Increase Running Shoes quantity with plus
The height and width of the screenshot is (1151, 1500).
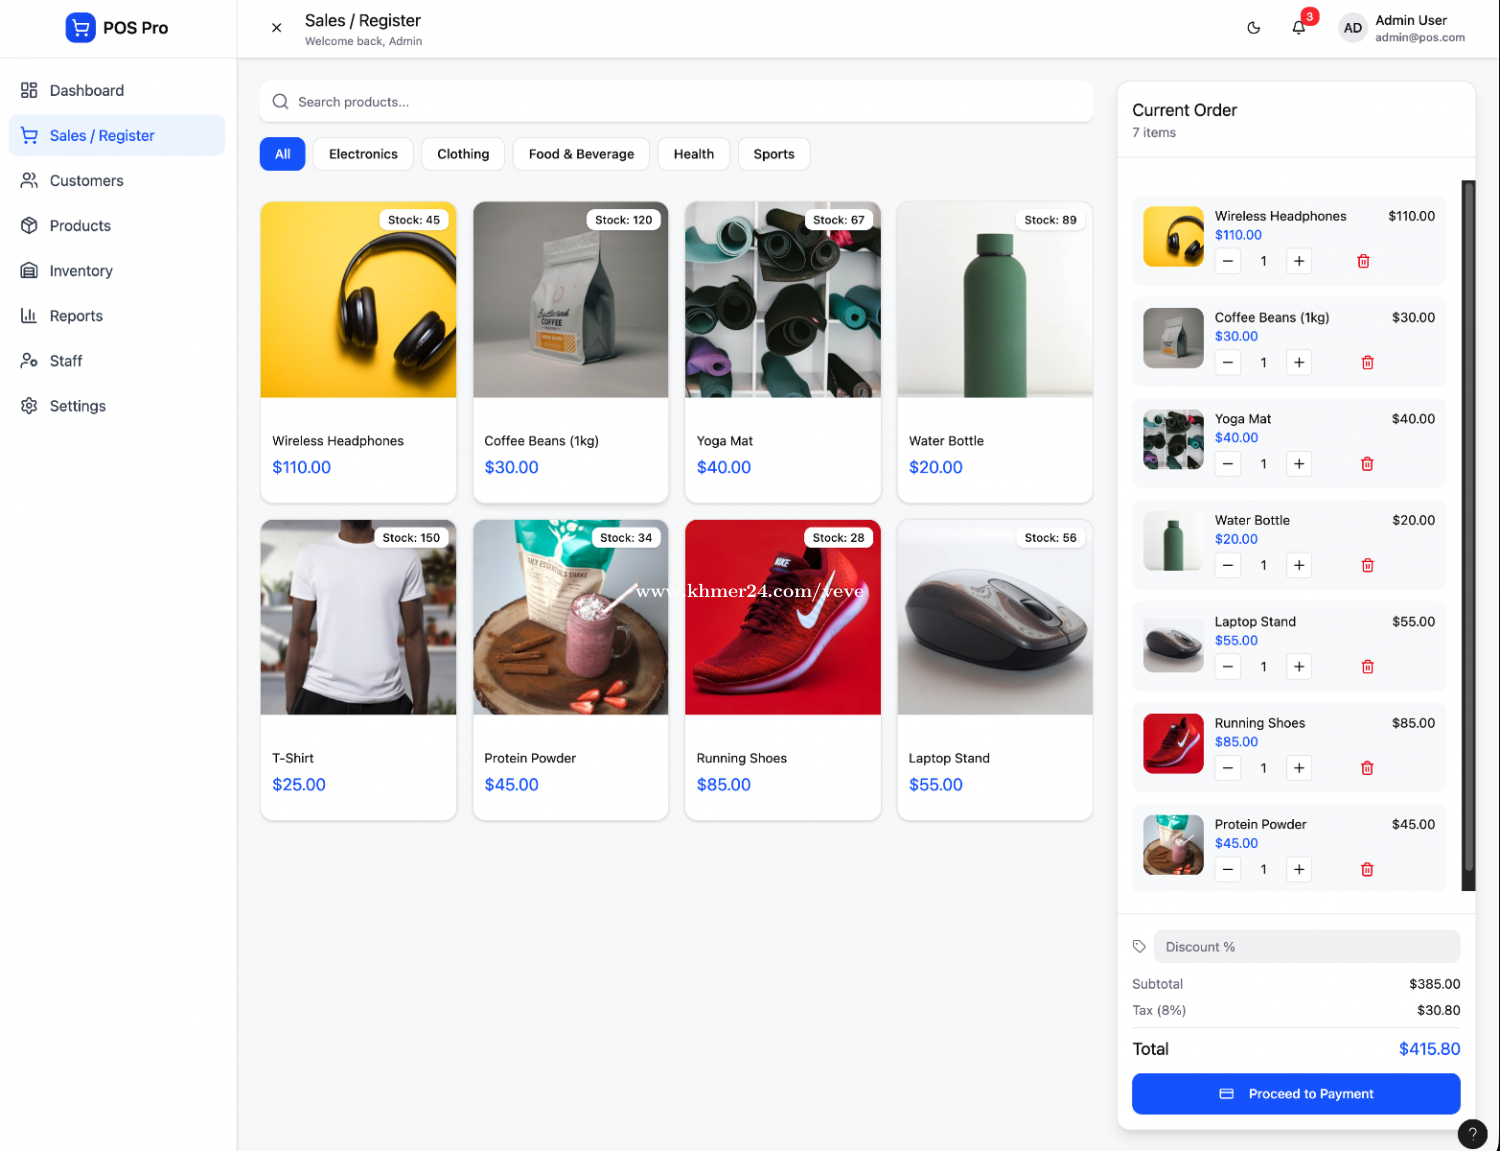(x=1298, y=769)
